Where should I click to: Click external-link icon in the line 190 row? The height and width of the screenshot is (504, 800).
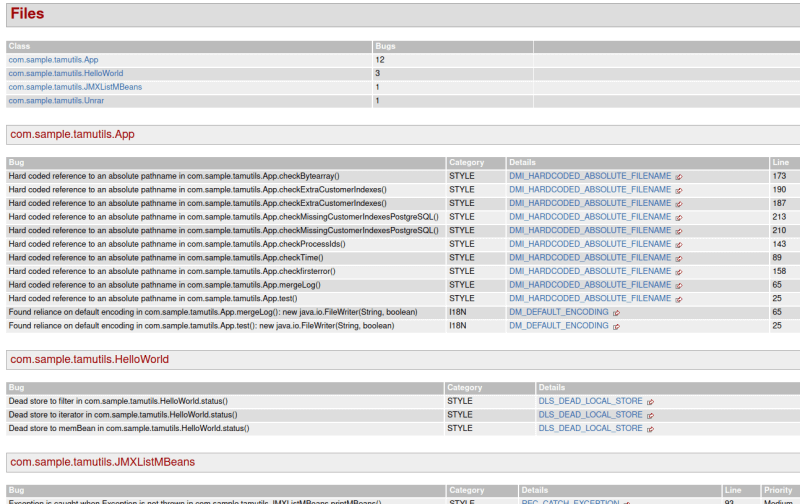click(x=679, y=190)
